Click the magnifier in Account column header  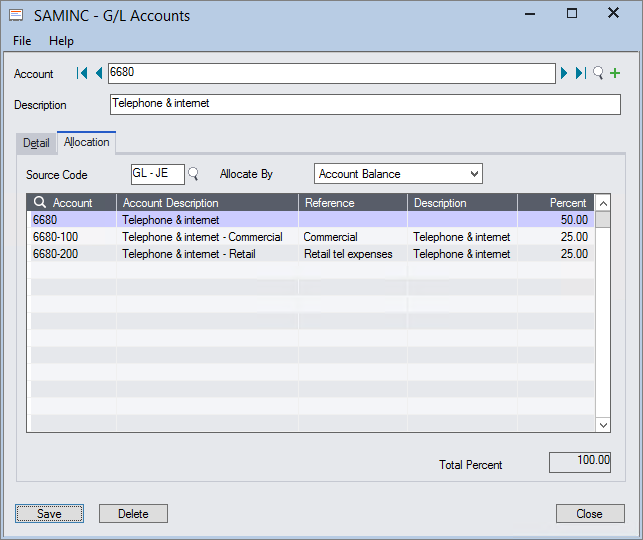pyautogui.click(x=40, y=202)
